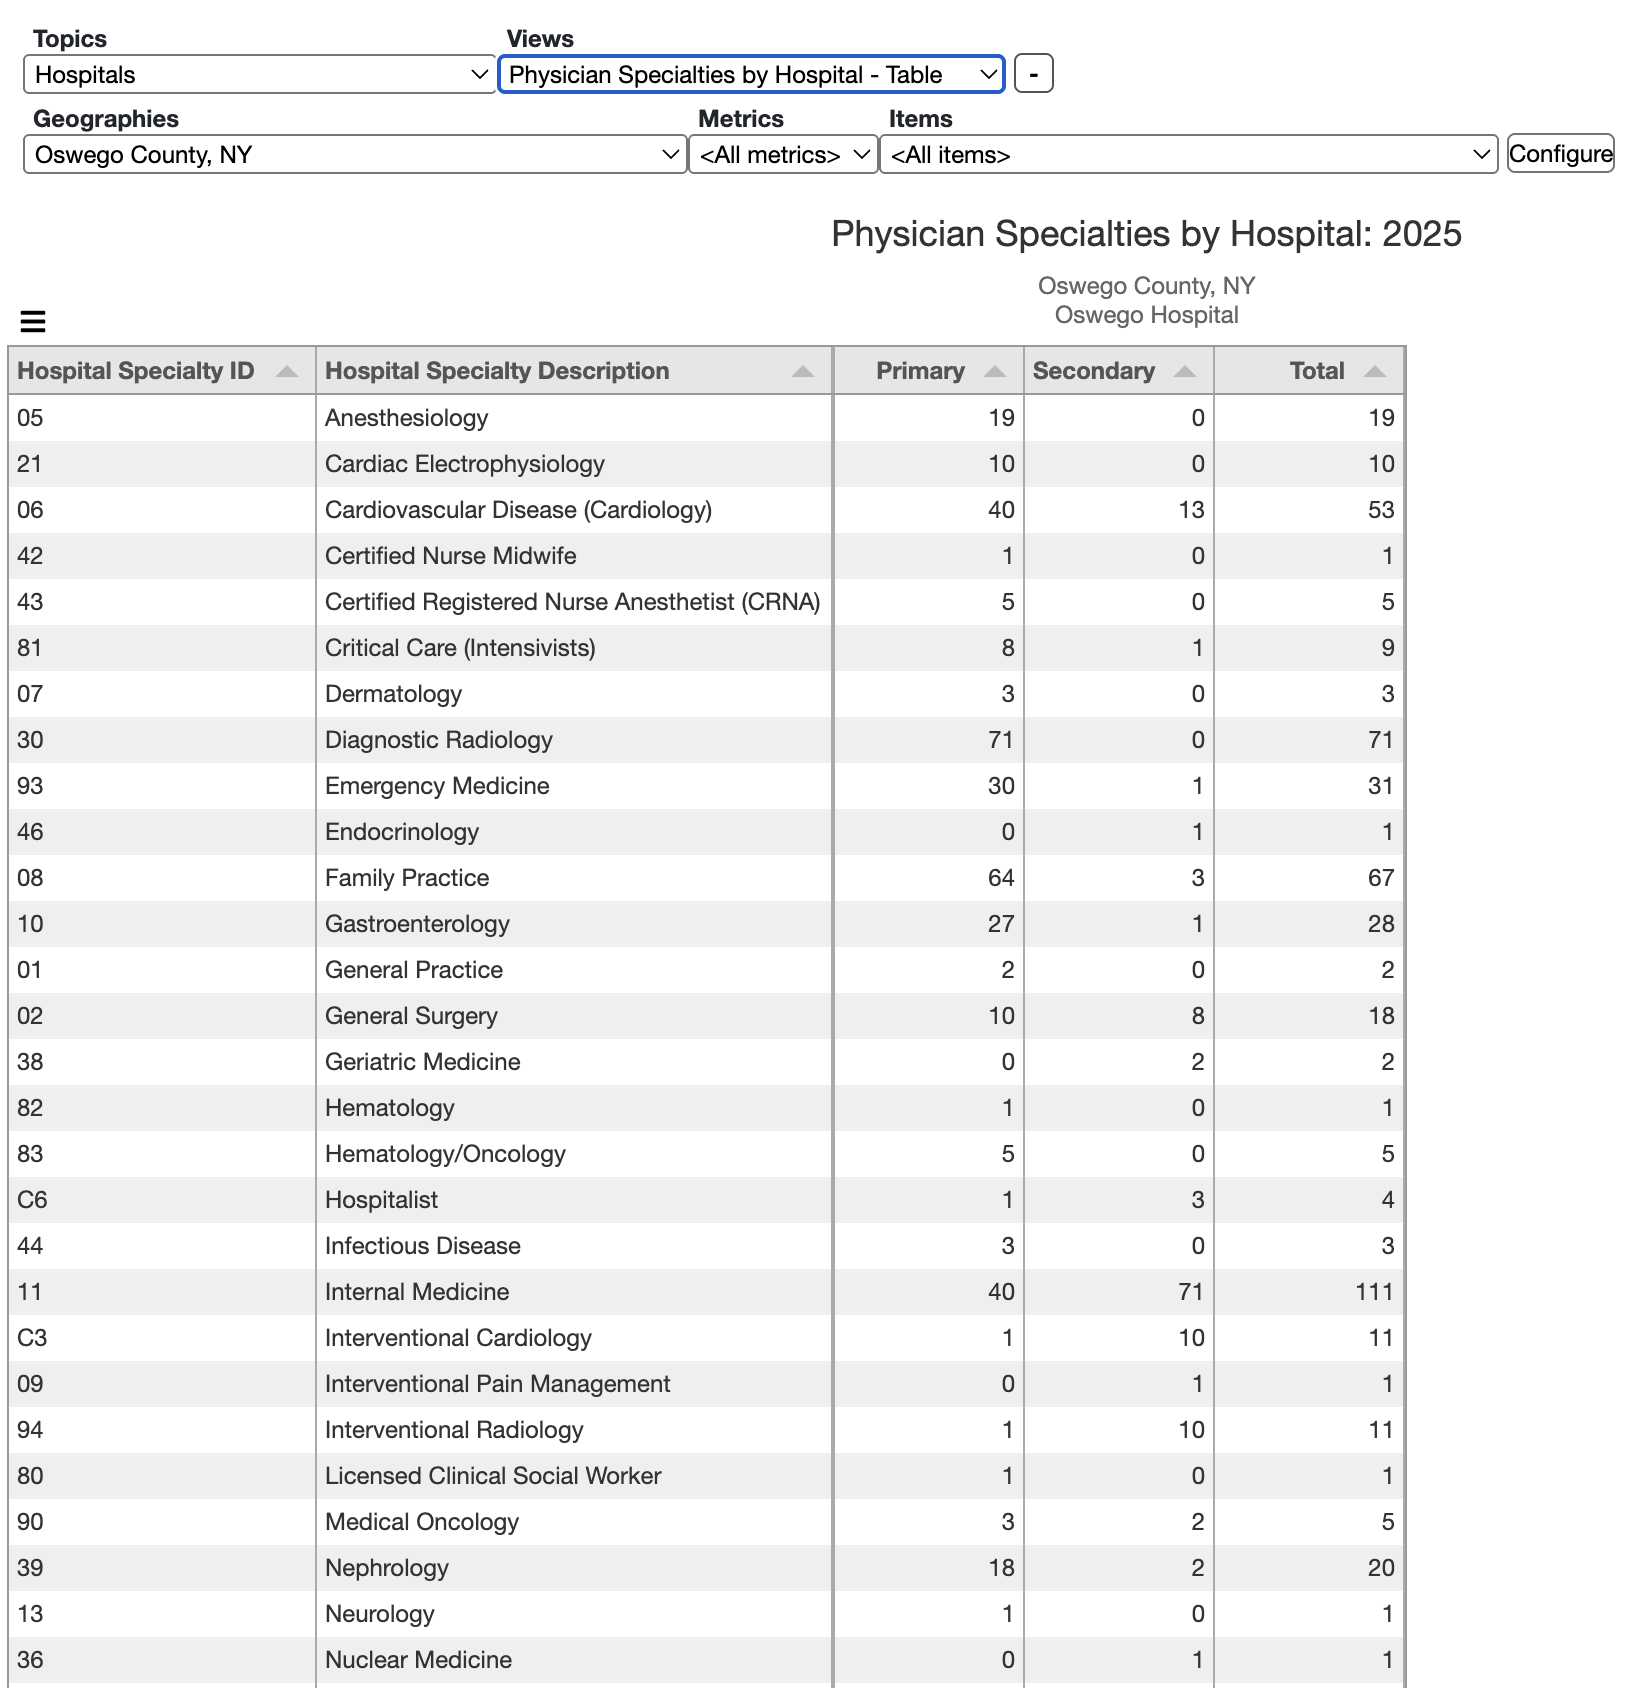Sort by Hospital Specialty ID arrow
Screen dimensions: 1652x1688
click(x=287, y=372)
